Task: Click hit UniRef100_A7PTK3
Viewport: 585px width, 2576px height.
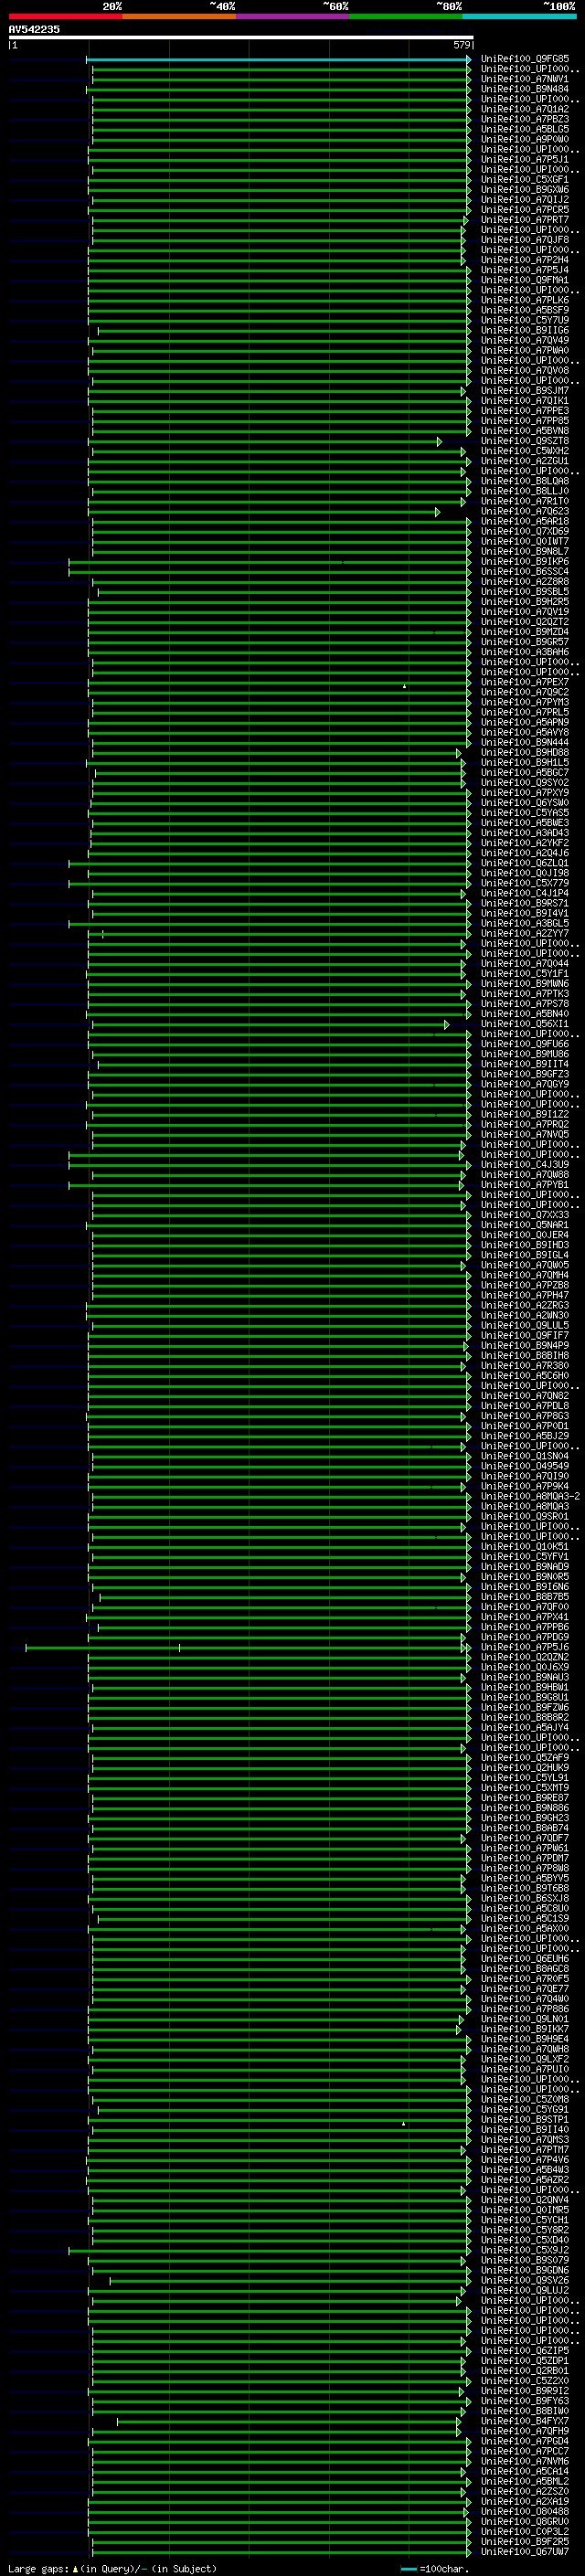Action: (x=525, y=994)
